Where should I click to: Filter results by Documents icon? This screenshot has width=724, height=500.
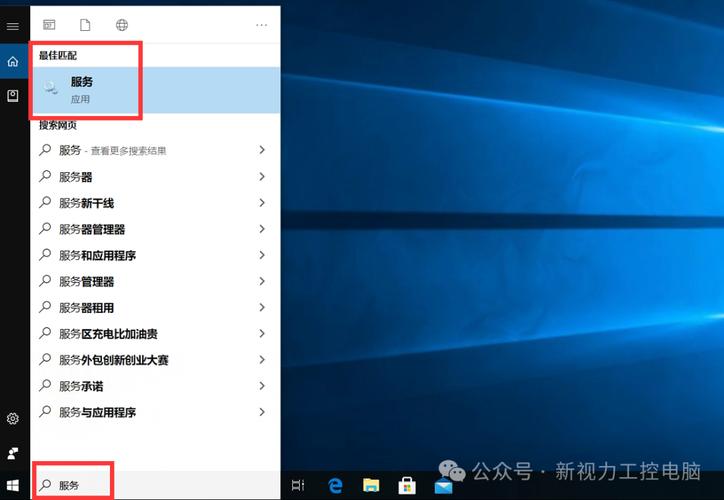[85, 25]
